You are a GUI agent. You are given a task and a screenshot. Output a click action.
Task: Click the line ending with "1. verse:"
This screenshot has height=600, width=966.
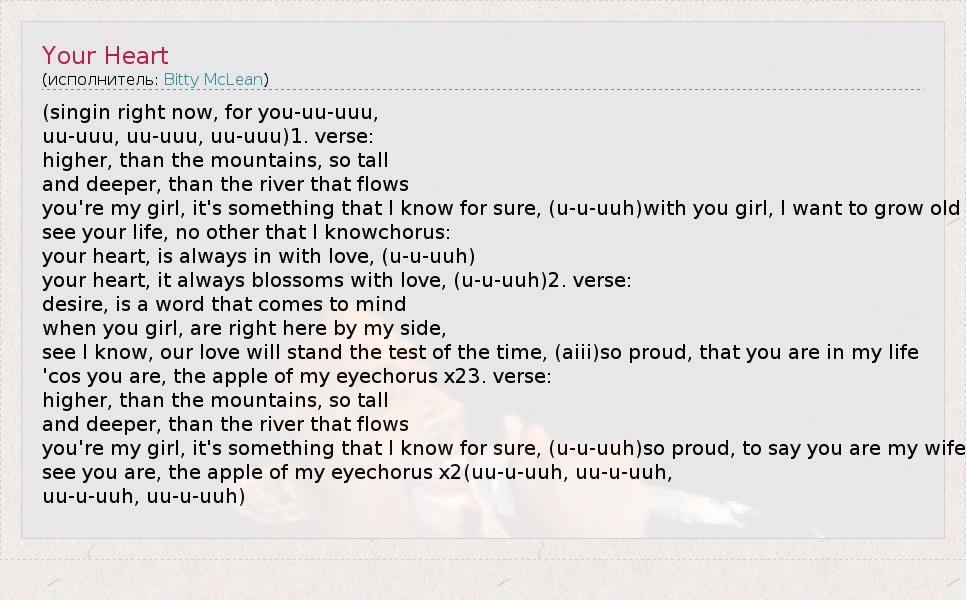[208, 136]
